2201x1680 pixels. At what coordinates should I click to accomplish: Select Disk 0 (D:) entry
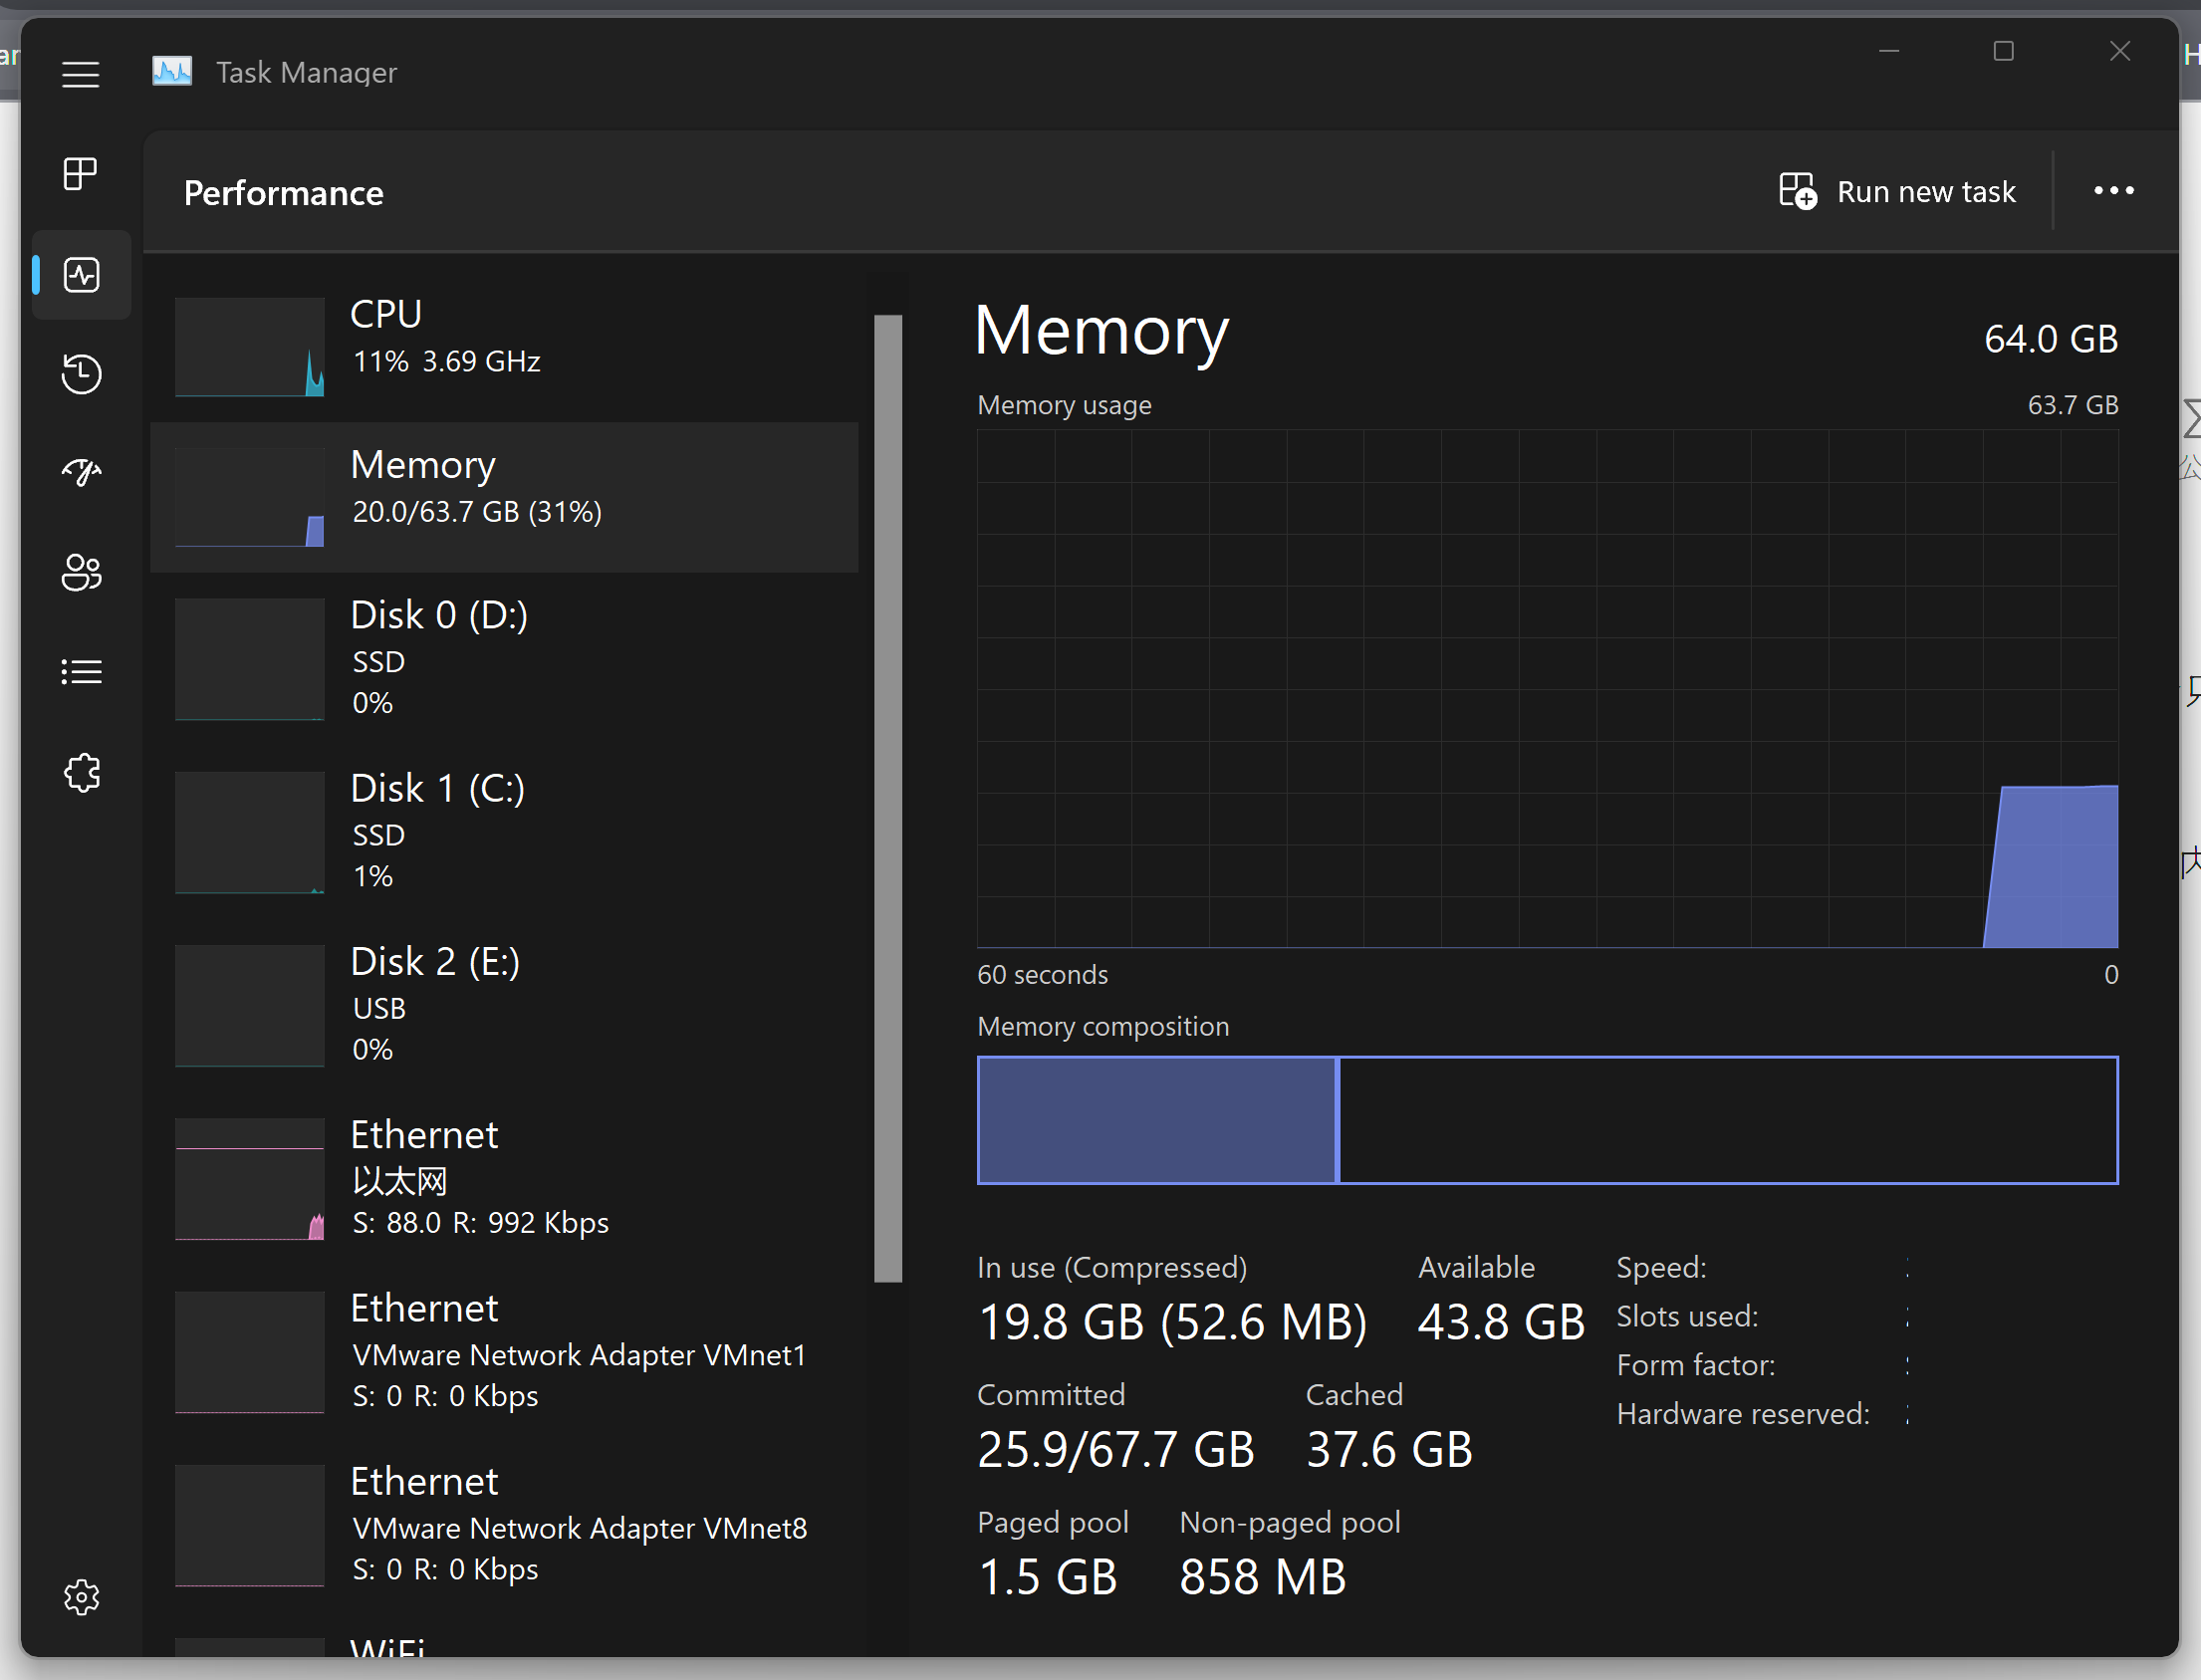pyautogui.click(x=504, y=657)
